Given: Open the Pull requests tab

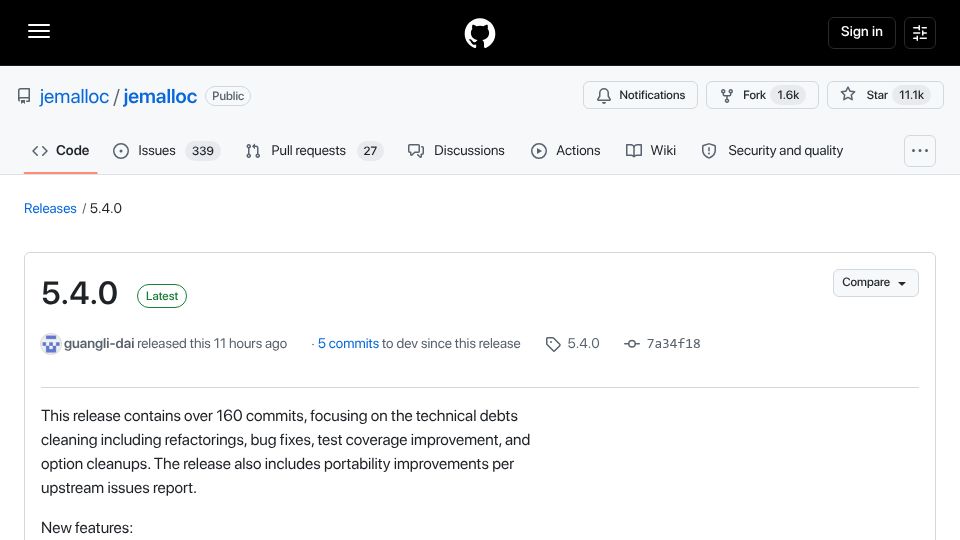Looking at the screenshot, I should 314,151.
